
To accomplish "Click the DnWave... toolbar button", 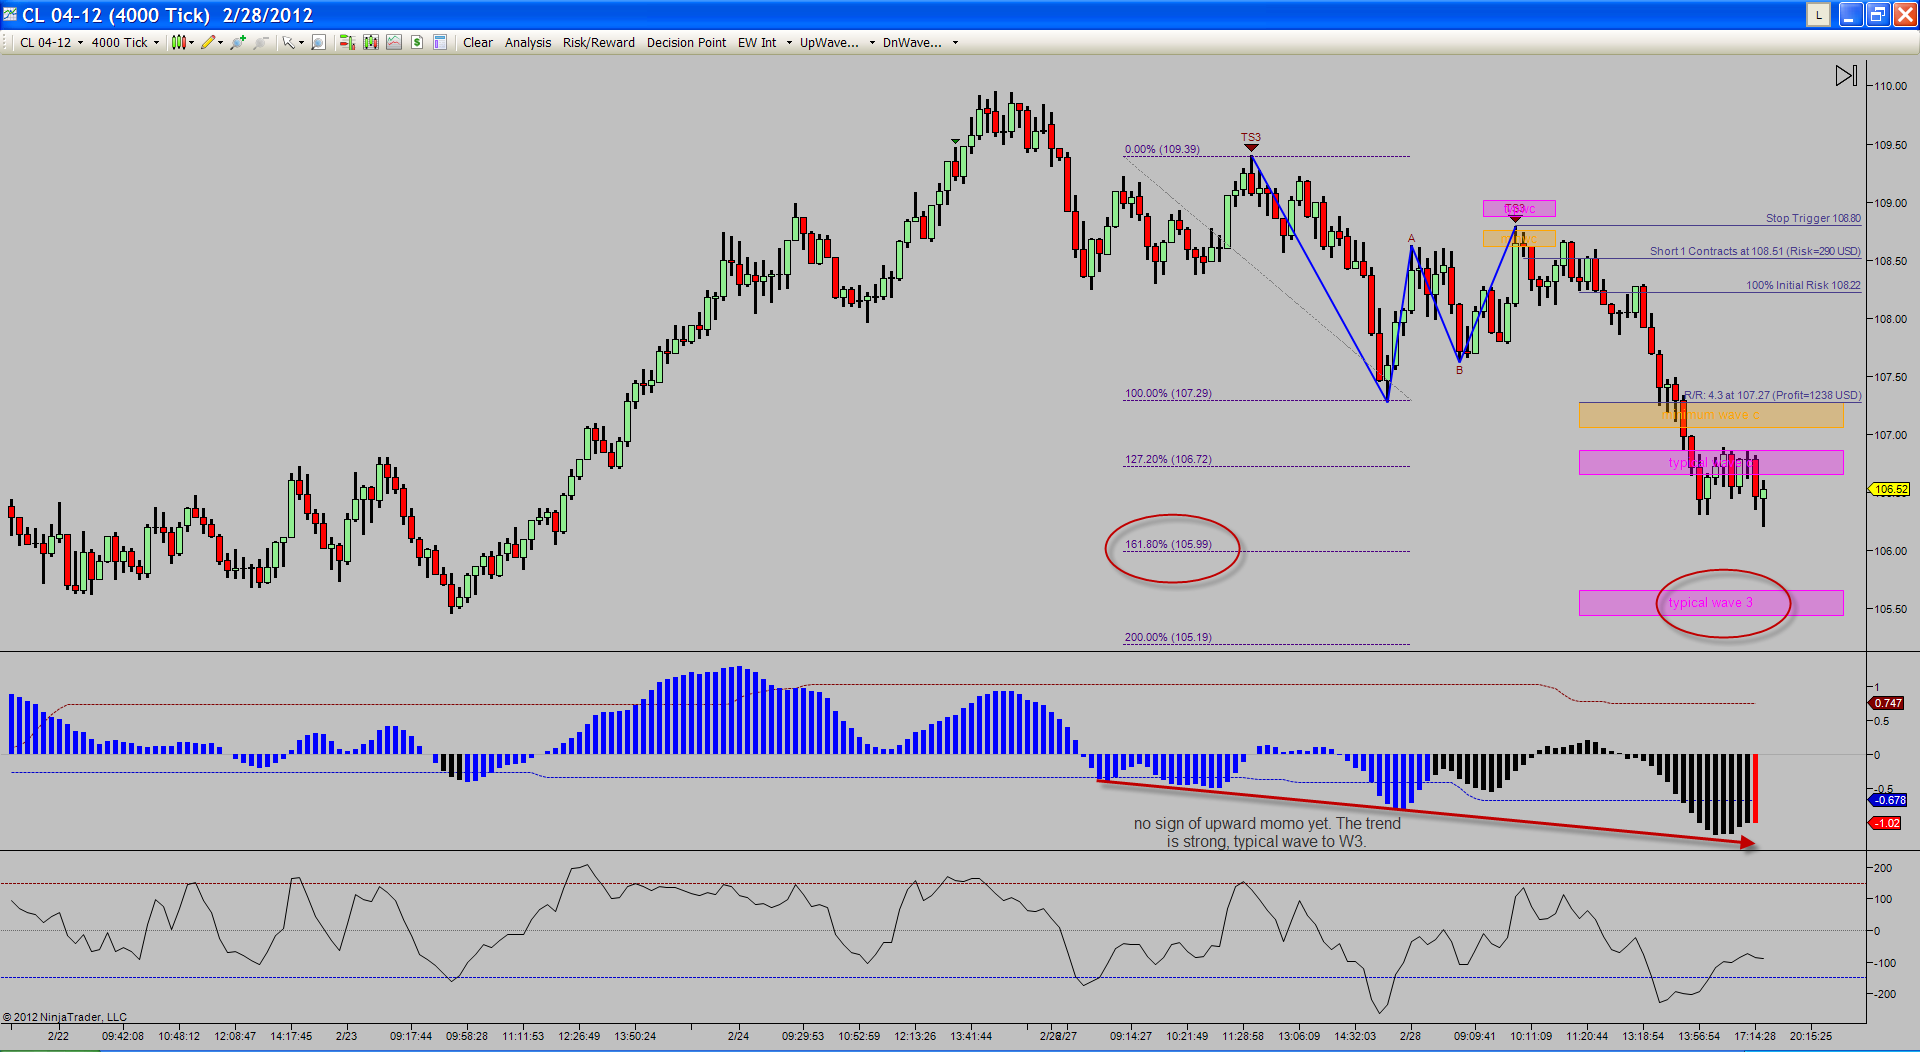I will click(912, 43).
